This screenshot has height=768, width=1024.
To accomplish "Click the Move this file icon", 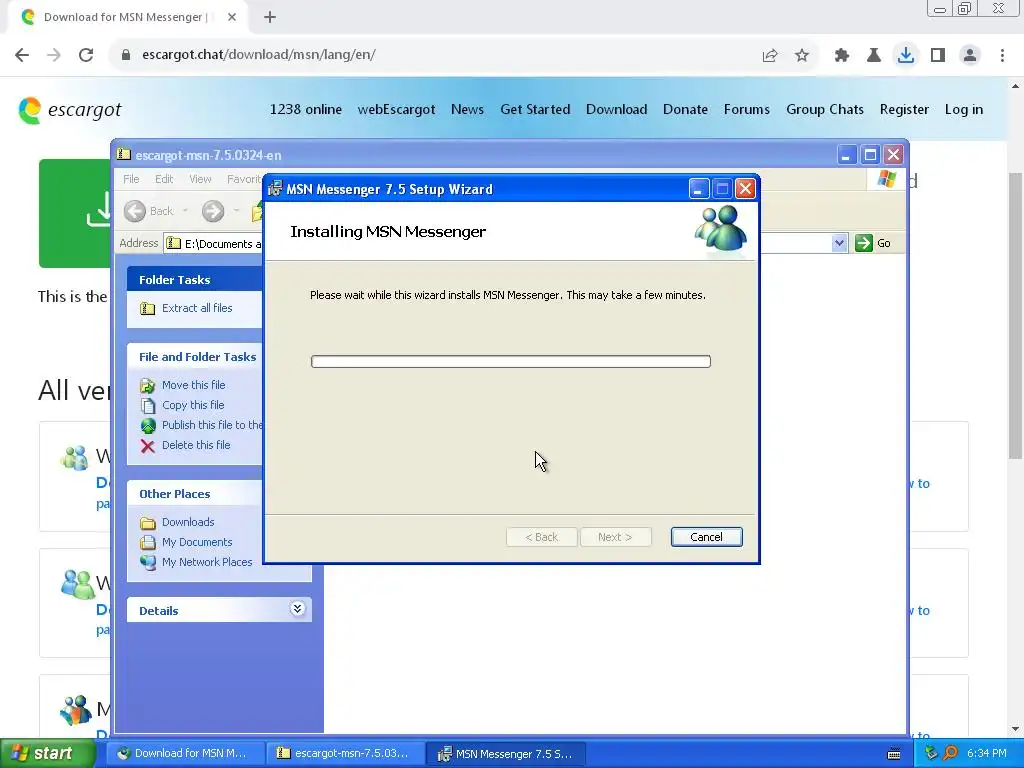I will click(x=148, y=385).
